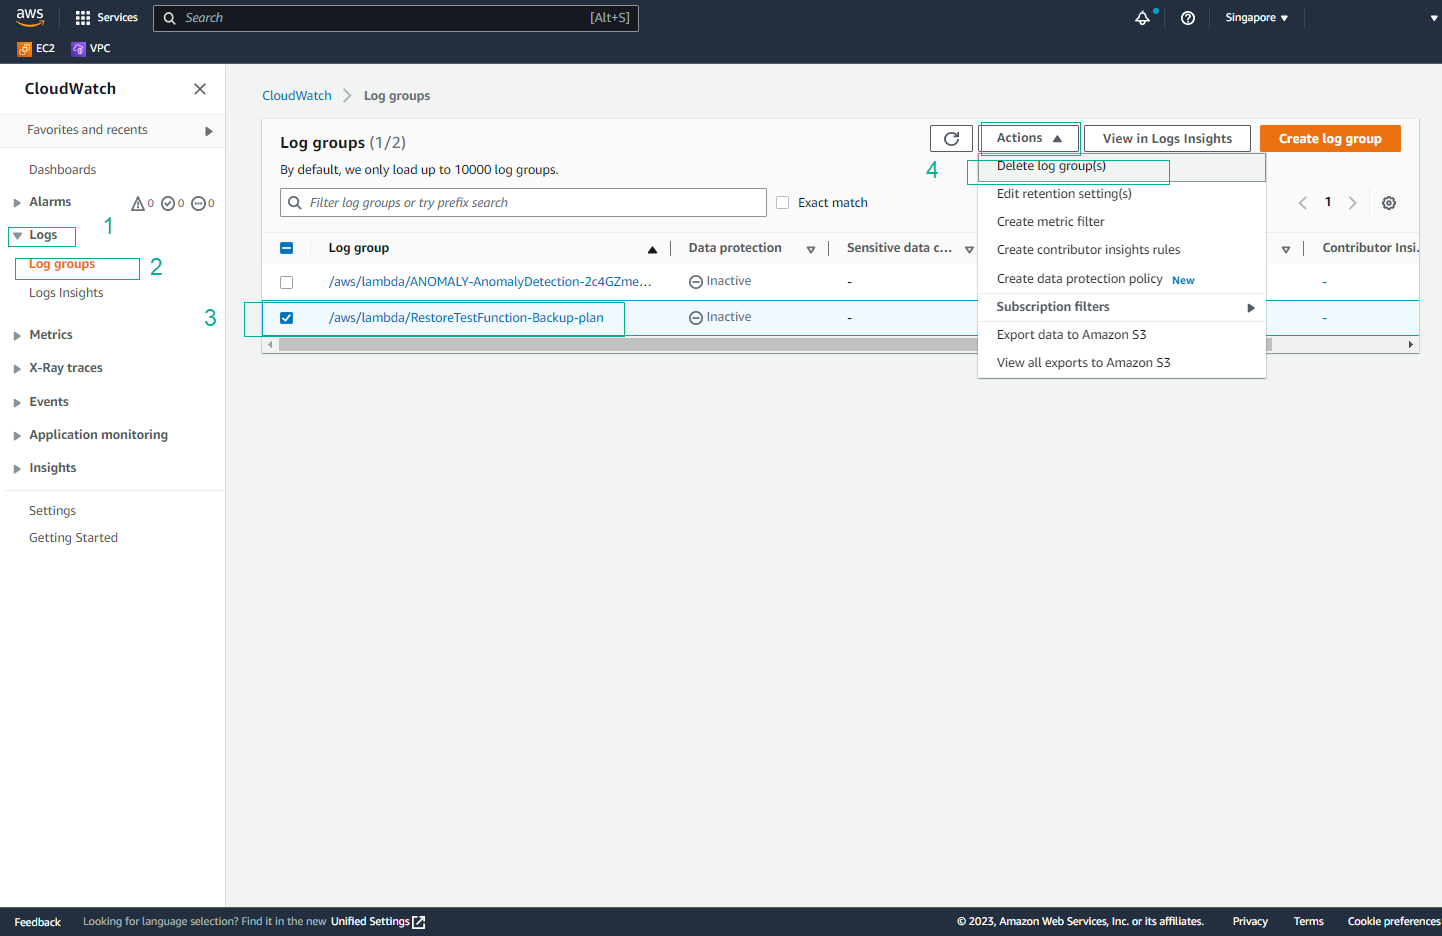Collapse the Logs section
Screen dimensions: 1442x936
tap(17, 236)
